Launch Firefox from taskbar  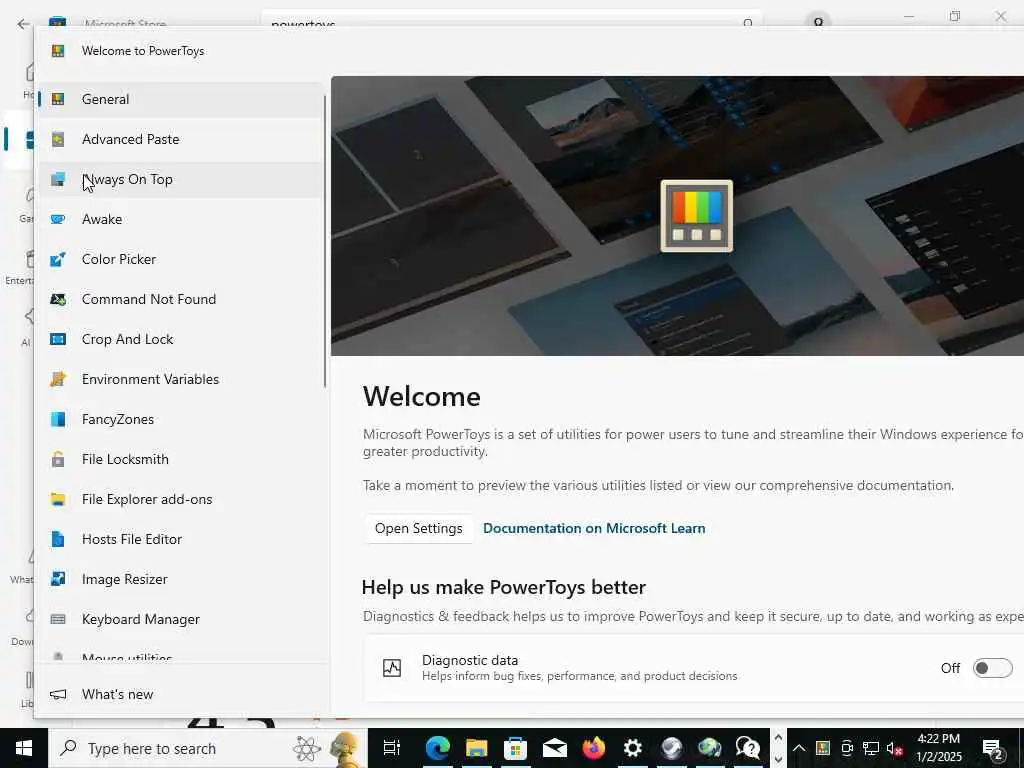tap(594, 748)
